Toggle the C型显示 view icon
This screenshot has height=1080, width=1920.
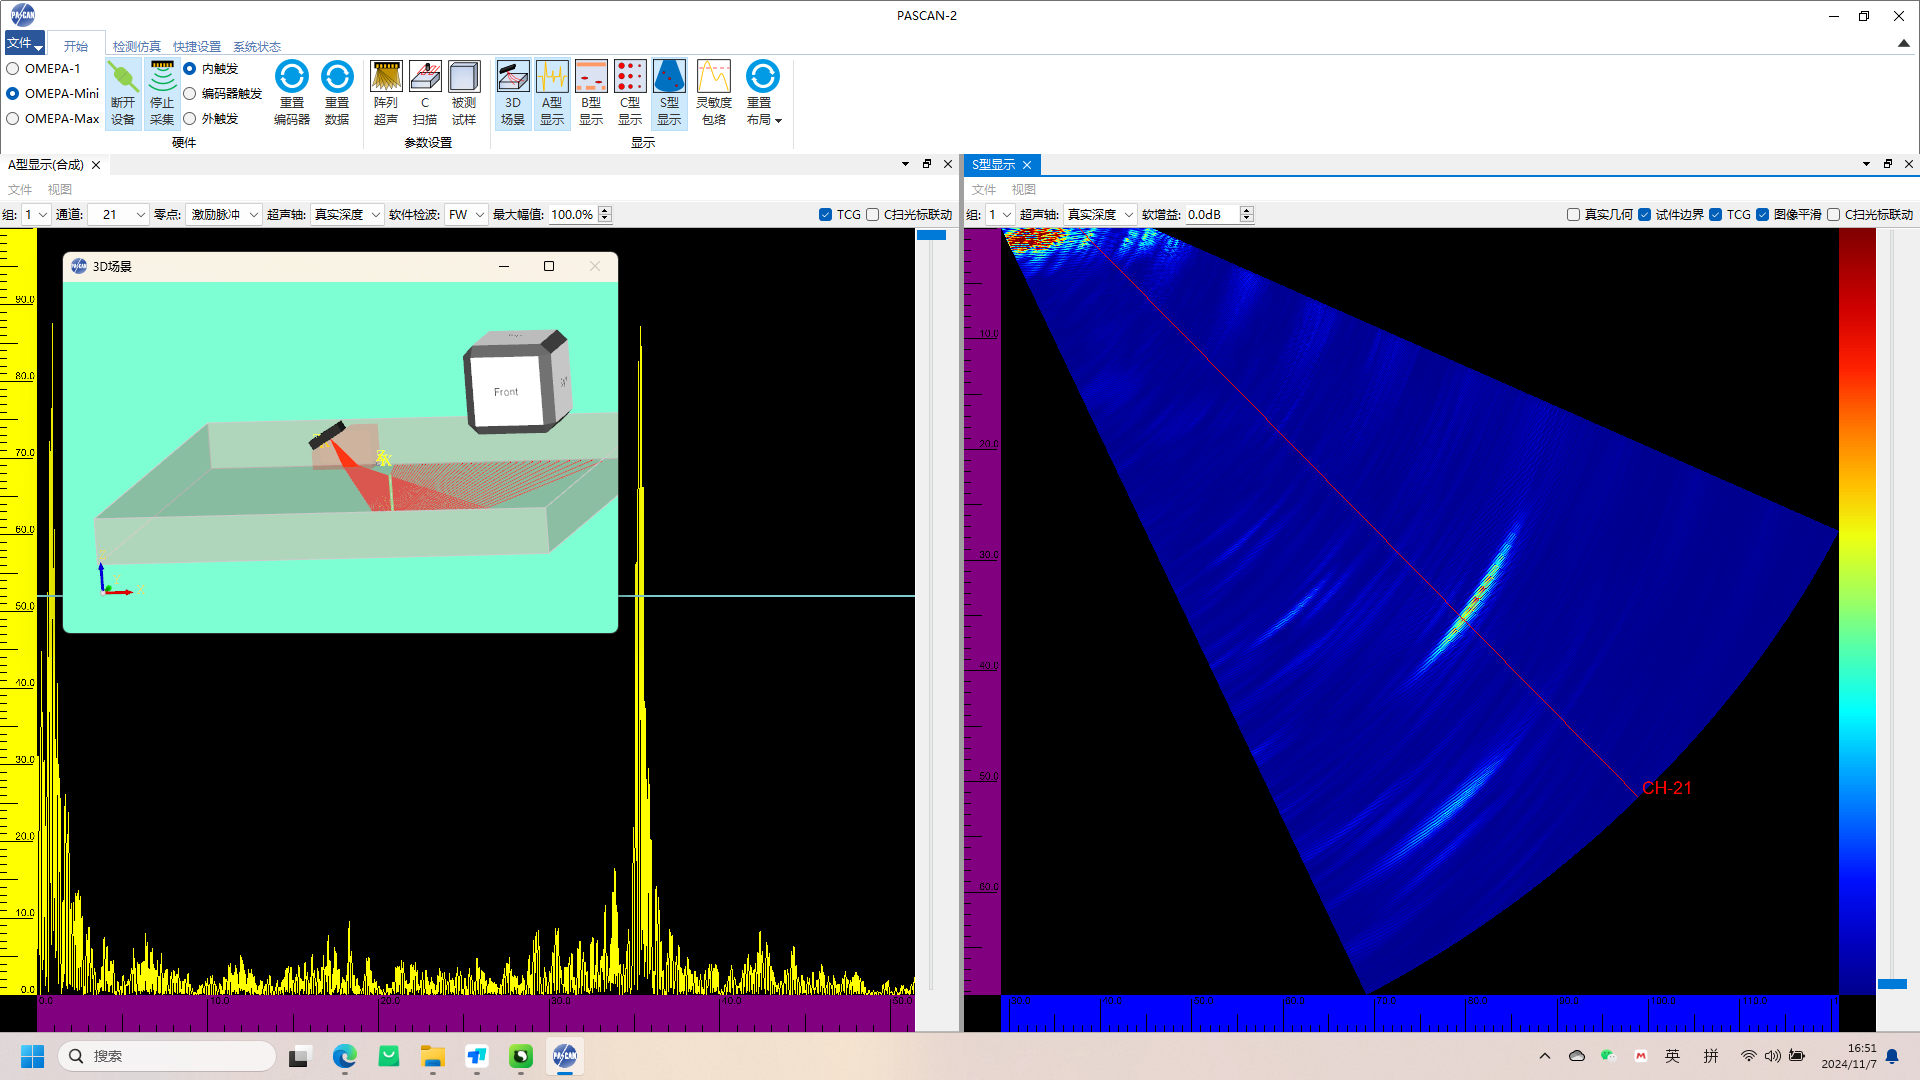pos(630,92)
